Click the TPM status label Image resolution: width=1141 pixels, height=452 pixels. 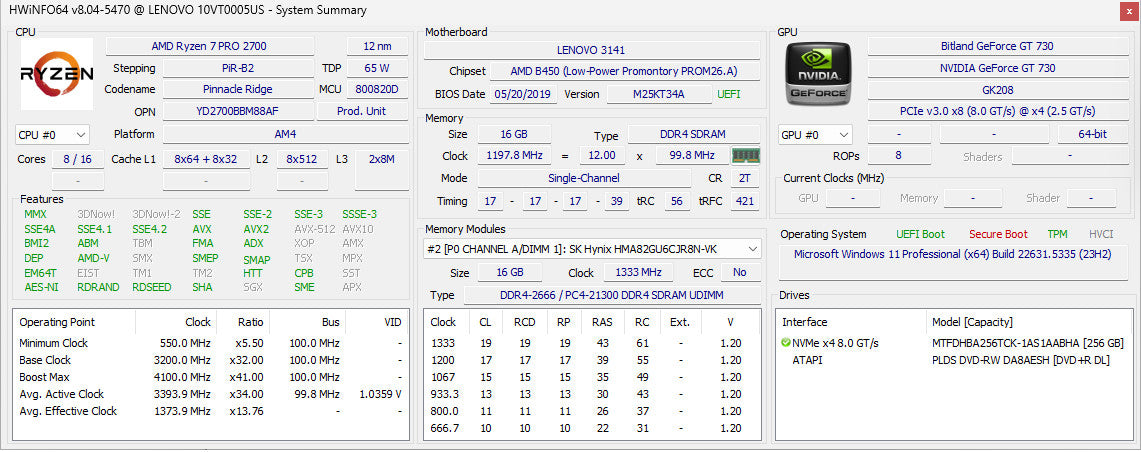1057,234
